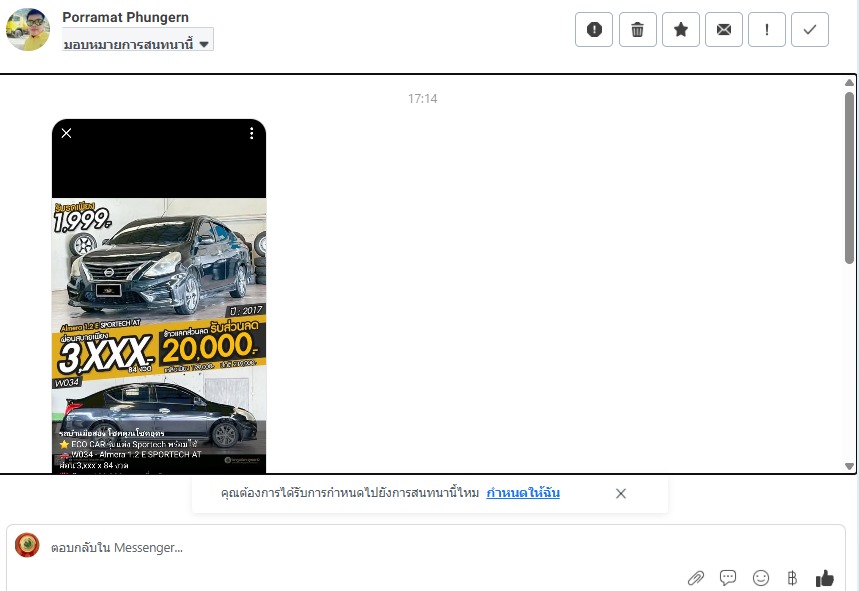Mark as unread using the envelope icon
This screenshot has height=591, width=859.
(724, 30)
